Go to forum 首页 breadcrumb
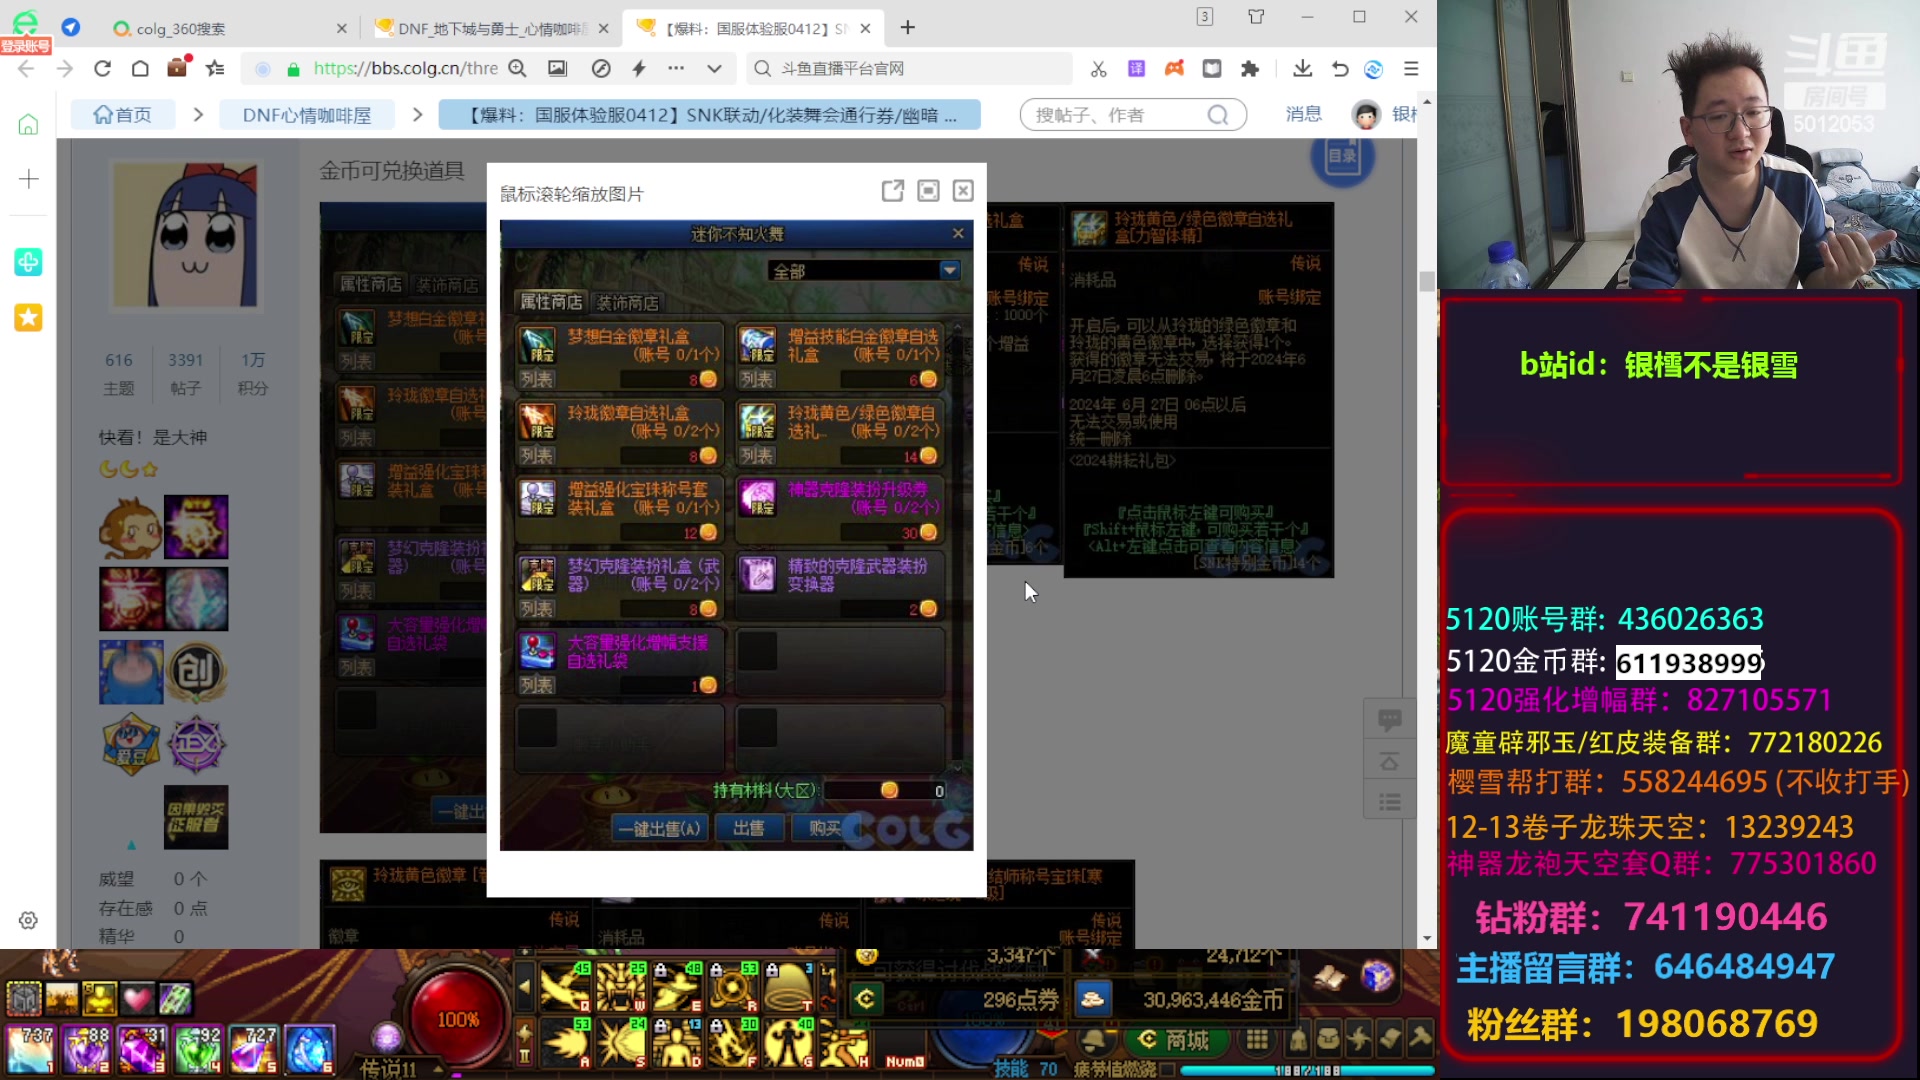Viewport: 1920px width, 1080px height. click(x=122, y=115)
